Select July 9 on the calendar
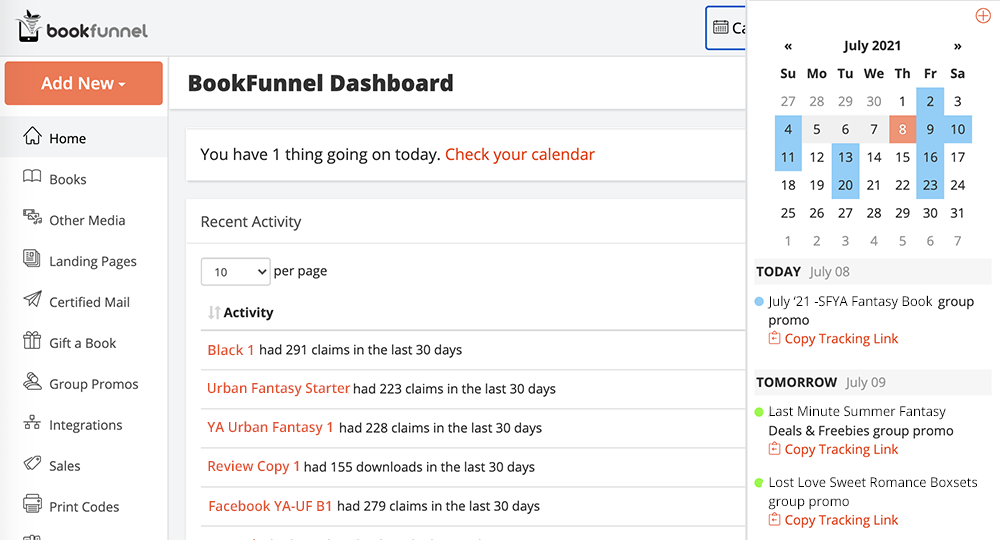This screenshot has height=540, width=1000. (930, 129)
